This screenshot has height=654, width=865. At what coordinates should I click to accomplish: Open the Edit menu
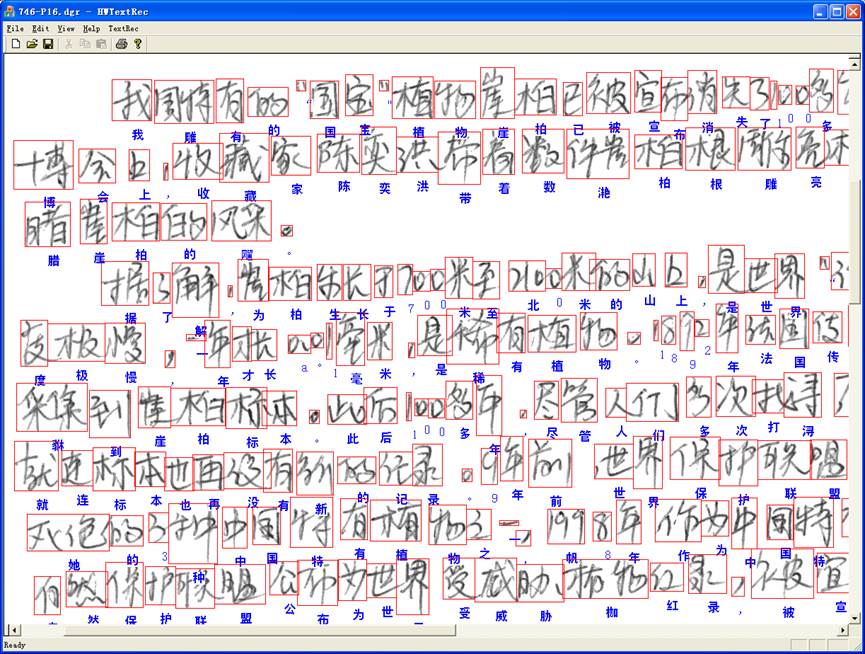click(x=40, y=29)
